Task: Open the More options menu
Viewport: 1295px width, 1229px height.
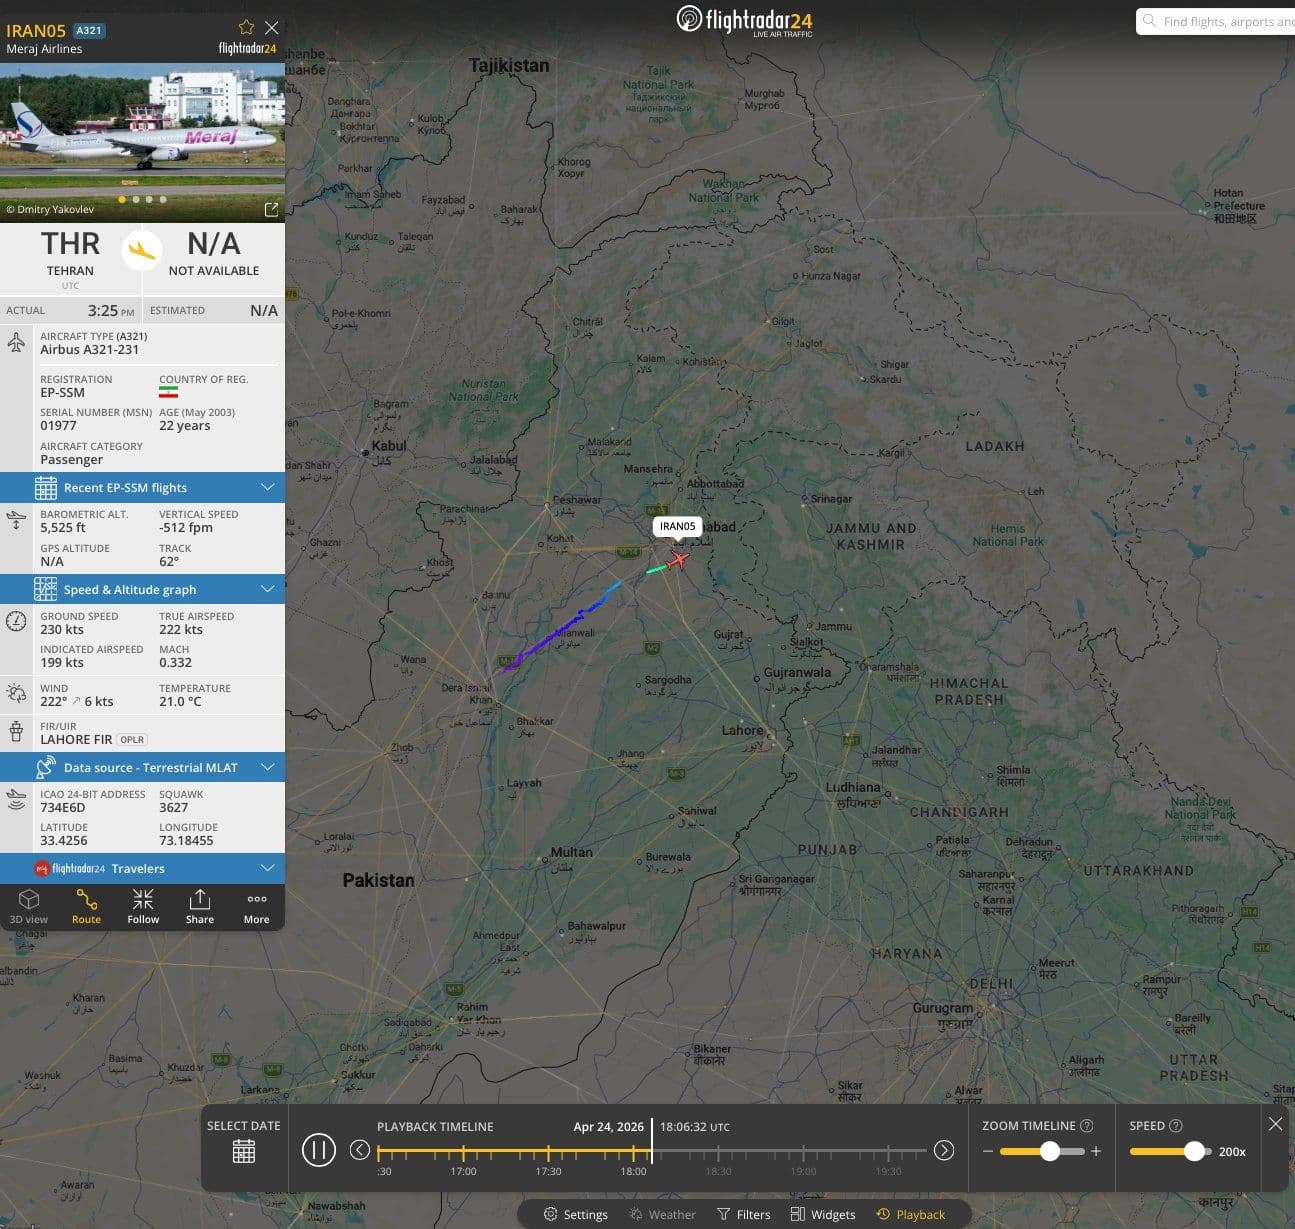Action: (256, 906)
